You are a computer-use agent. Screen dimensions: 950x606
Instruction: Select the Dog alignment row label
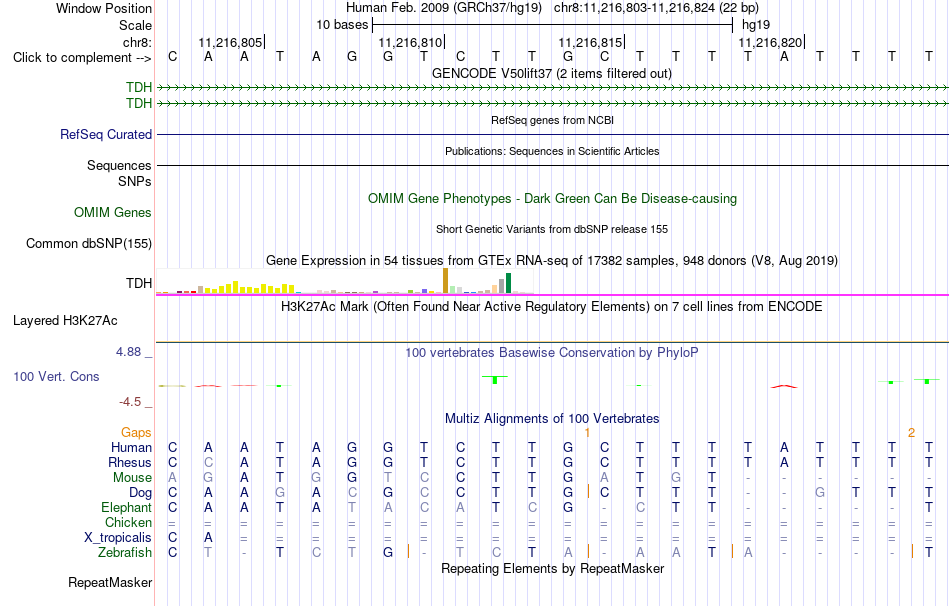tap(141, 492)
